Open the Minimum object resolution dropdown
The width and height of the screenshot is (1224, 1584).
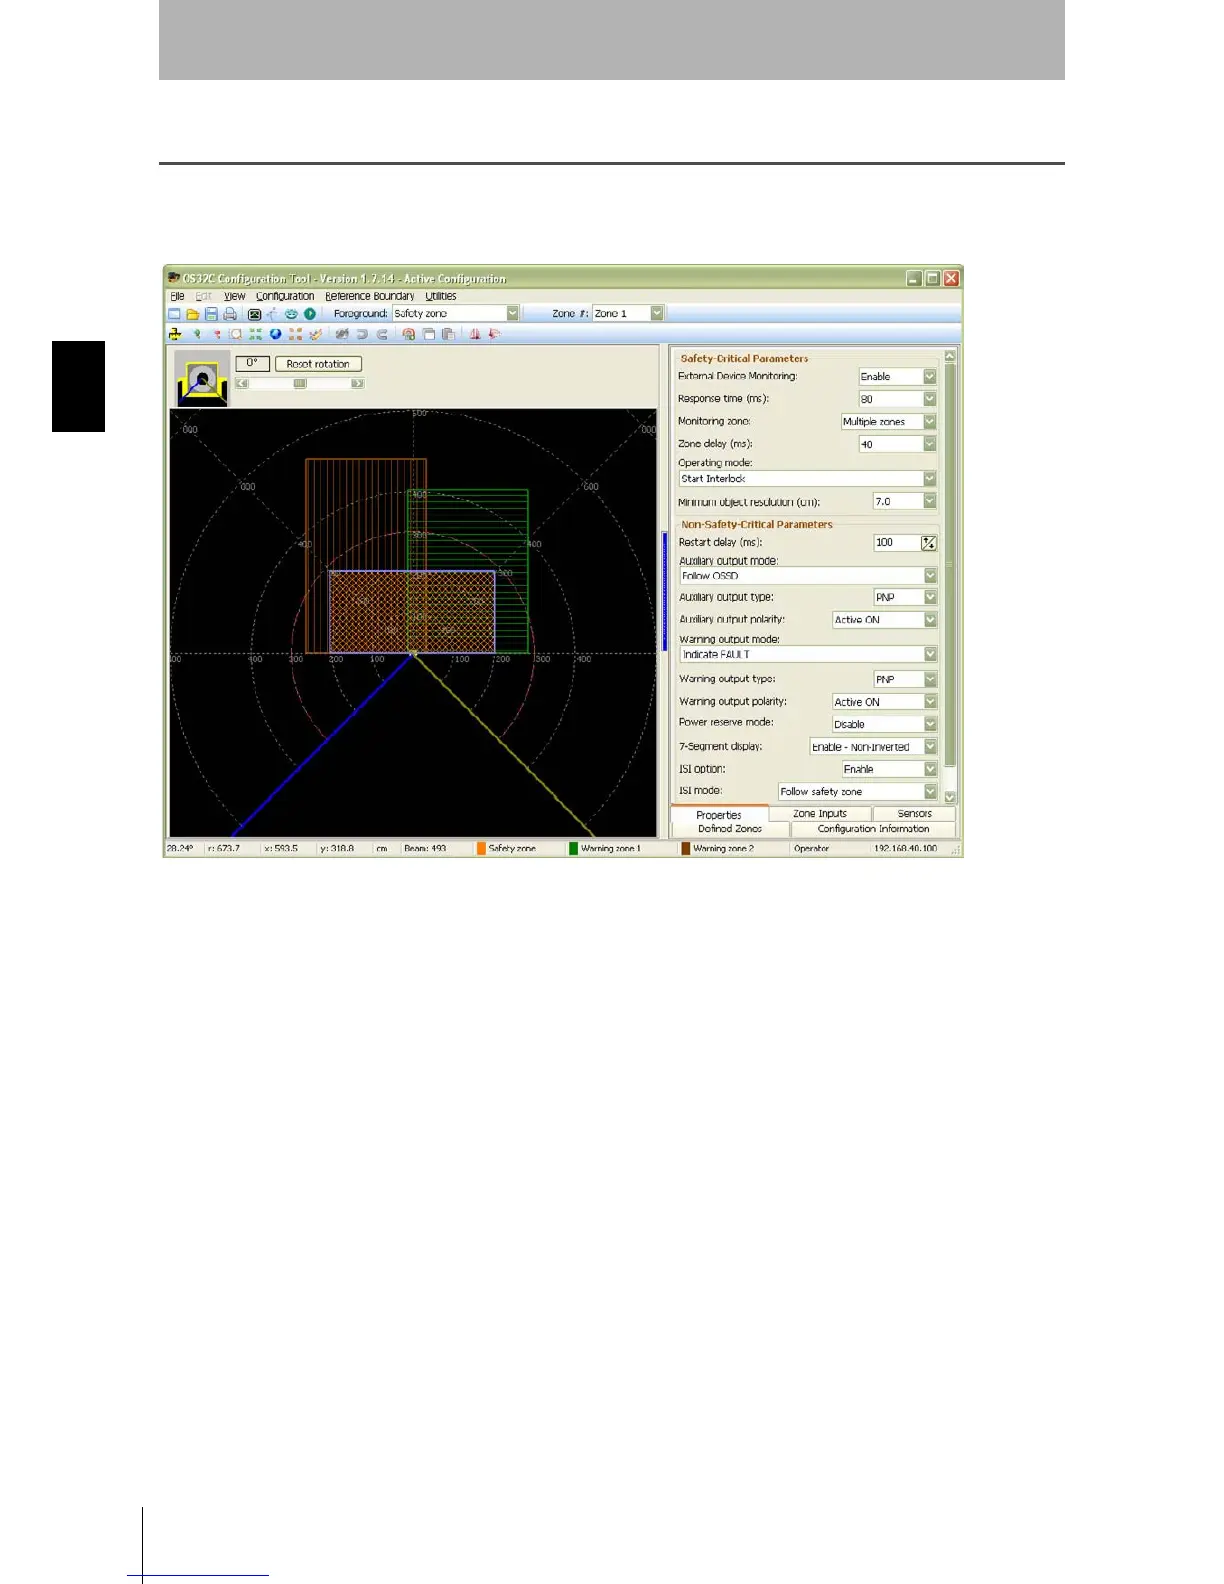[x=929, y=501]
